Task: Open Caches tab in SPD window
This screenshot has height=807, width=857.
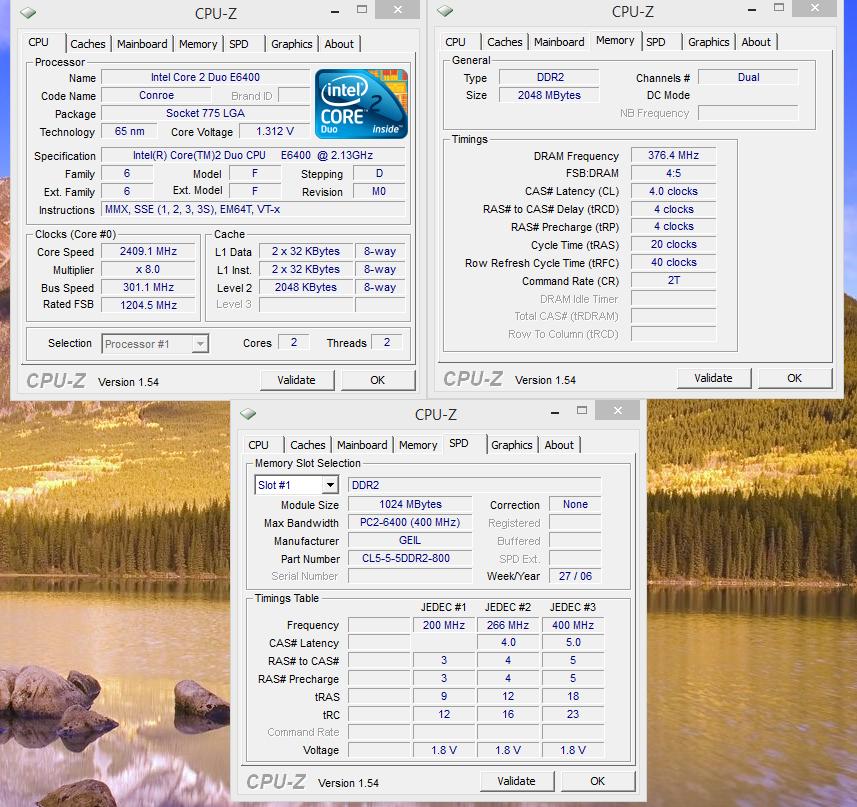Action: [x=308, y=445]
